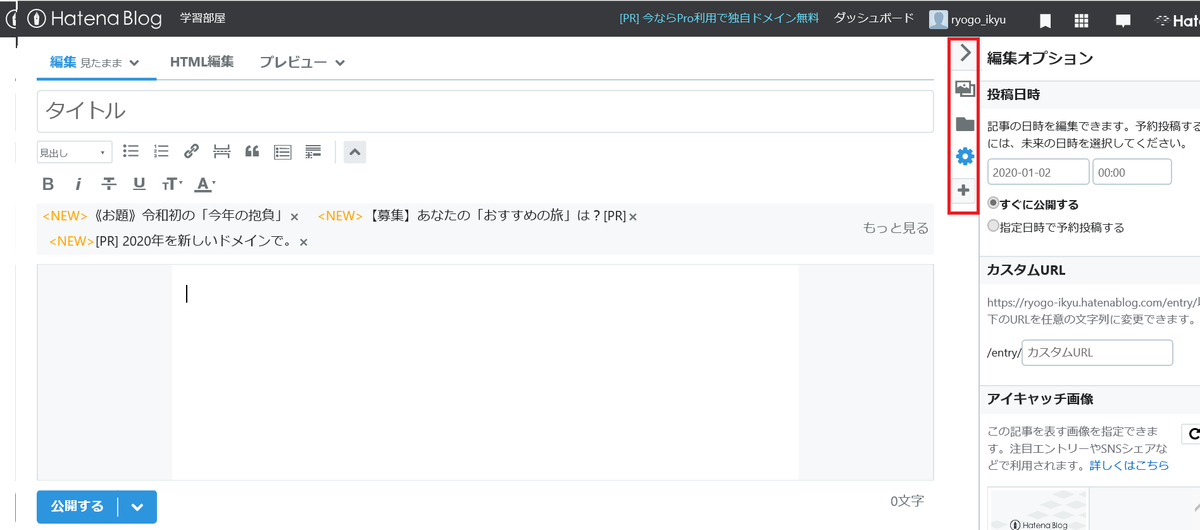Focus the カスタムURL input field
The image size is (1200, 530).
(1097, 353)
